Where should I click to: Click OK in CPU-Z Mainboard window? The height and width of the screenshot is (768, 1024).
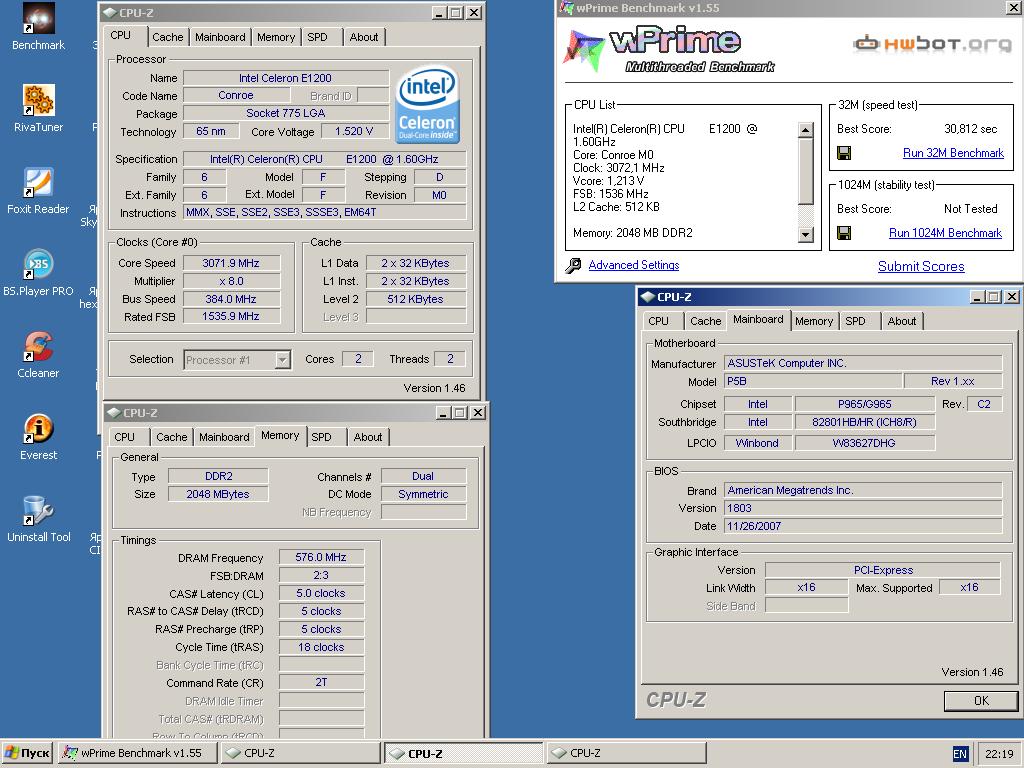point(981,701)
